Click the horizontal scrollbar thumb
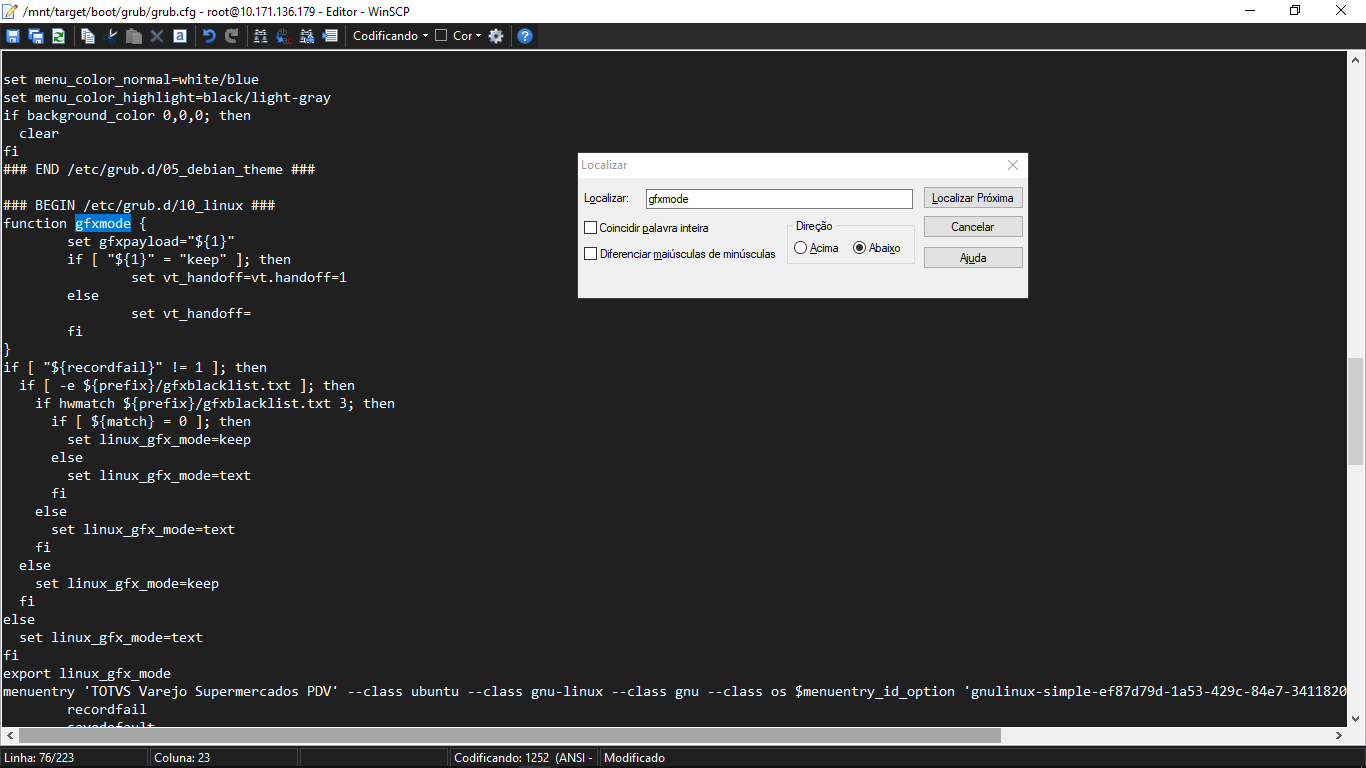Image resolution: width=1366 pixels, height=768 pixels. pos(509,736)
